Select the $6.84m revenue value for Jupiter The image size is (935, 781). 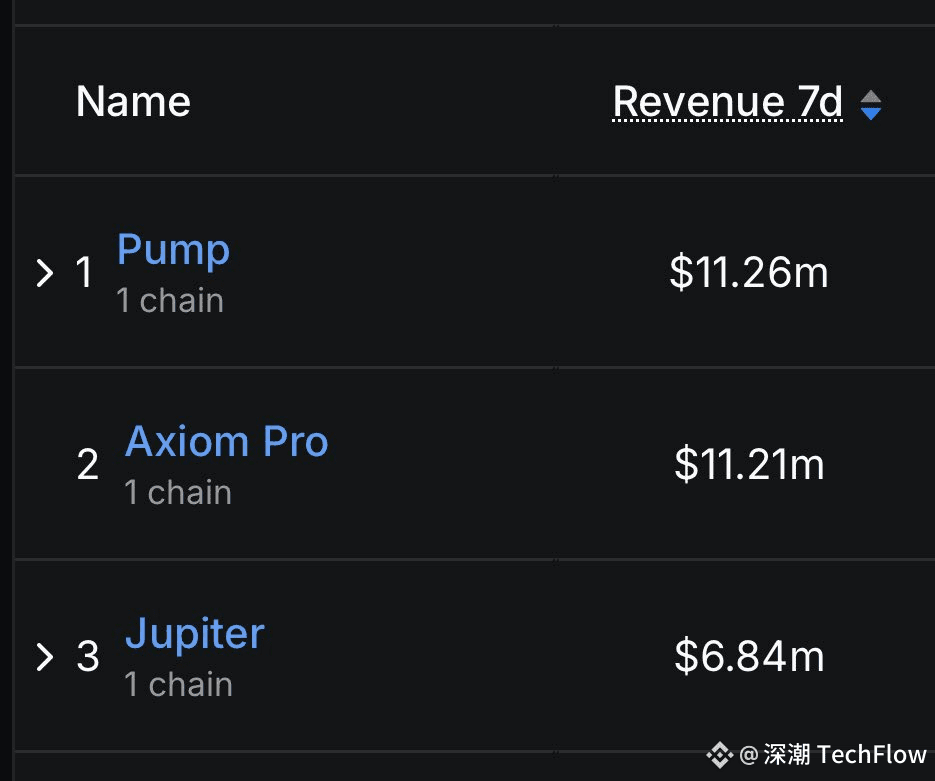pos(749,656)
